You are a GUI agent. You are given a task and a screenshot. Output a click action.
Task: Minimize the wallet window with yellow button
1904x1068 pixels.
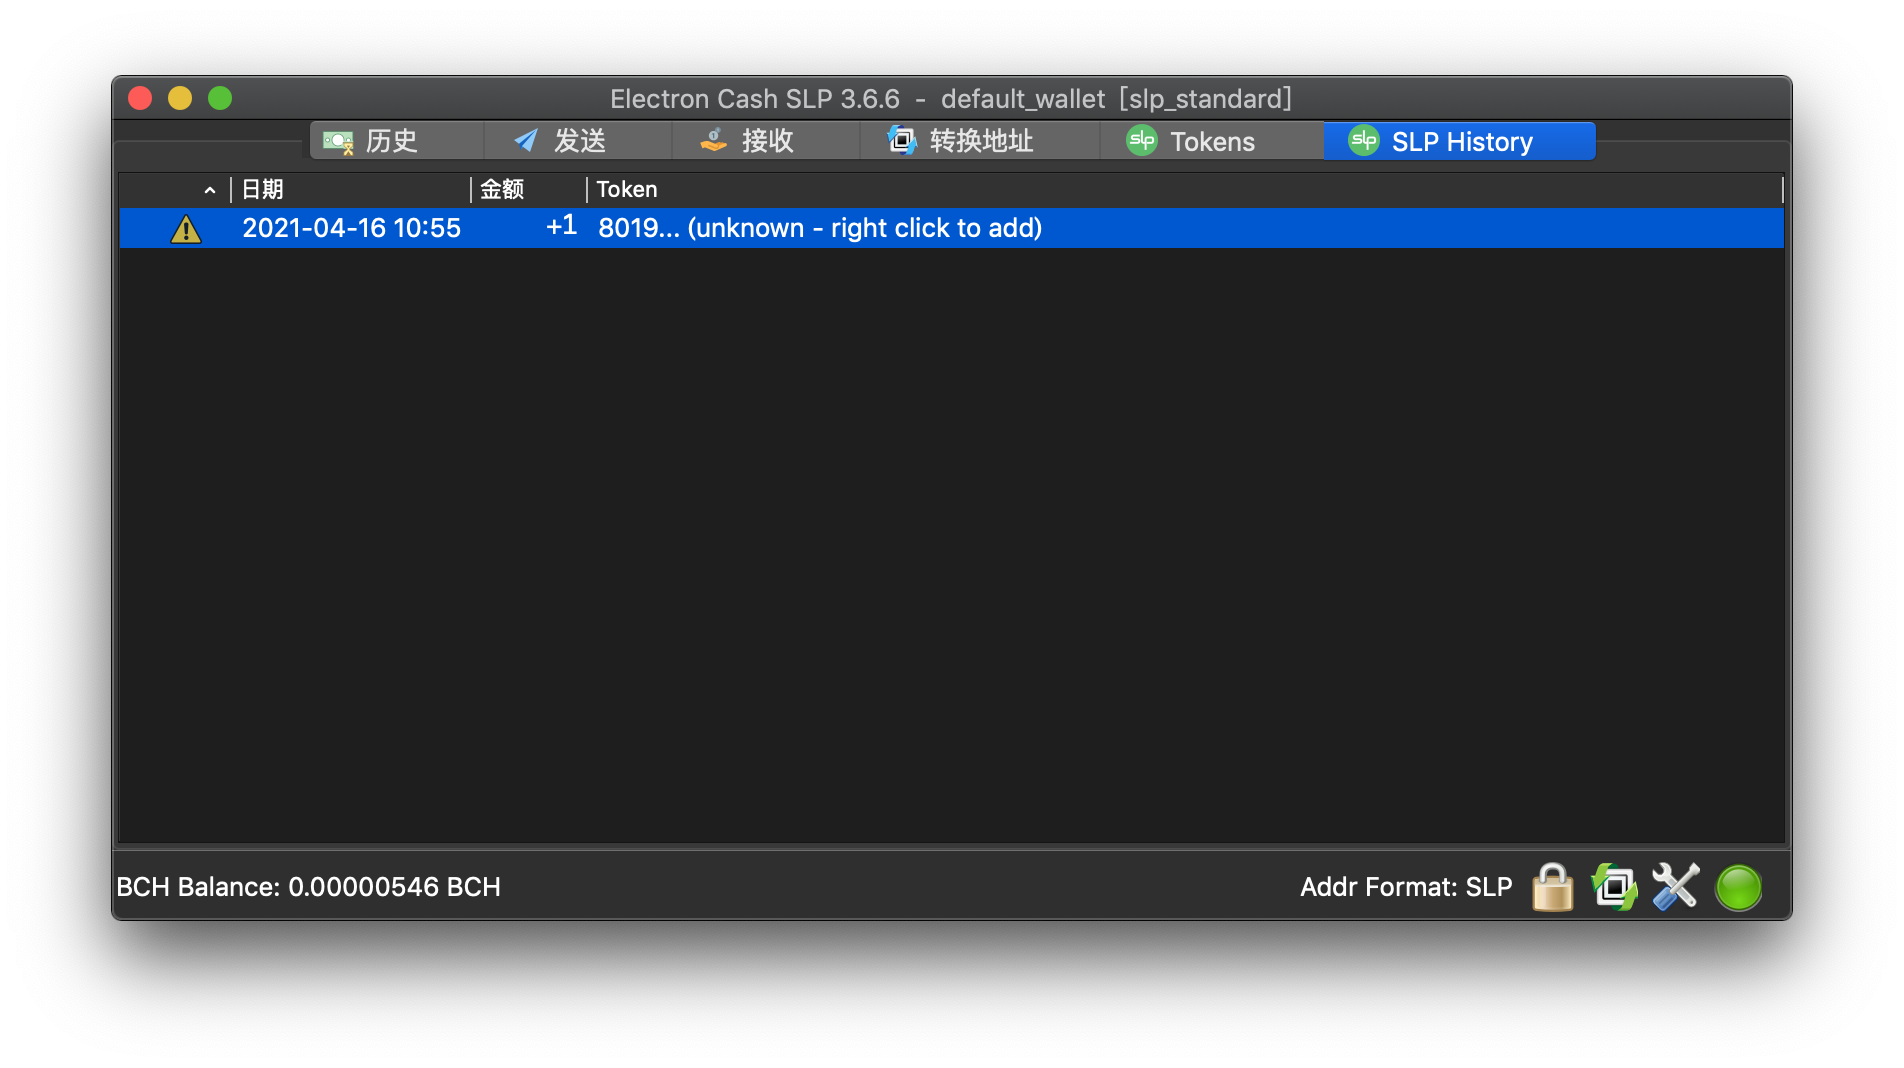tap(180, 98)
